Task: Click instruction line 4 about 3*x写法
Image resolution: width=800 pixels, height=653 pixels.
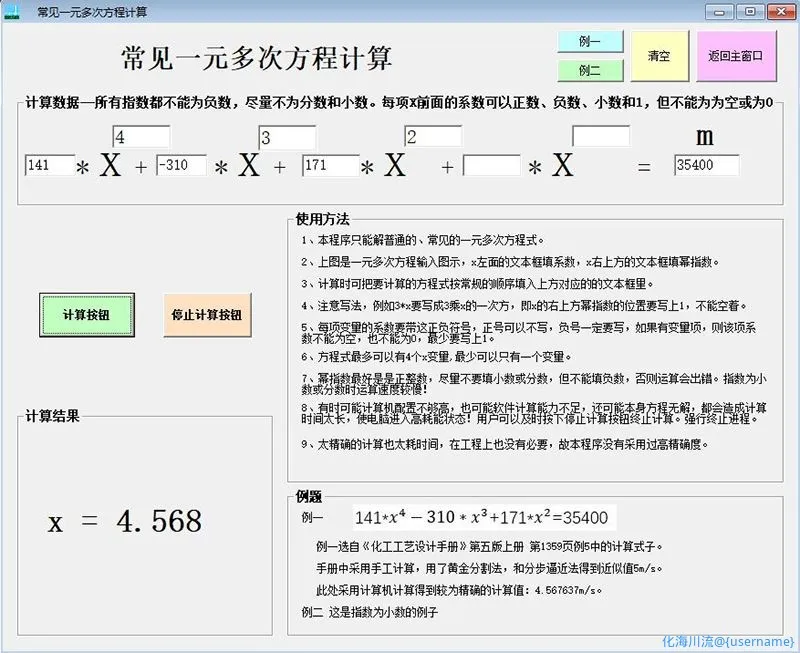Action: (x=524, y=306)
